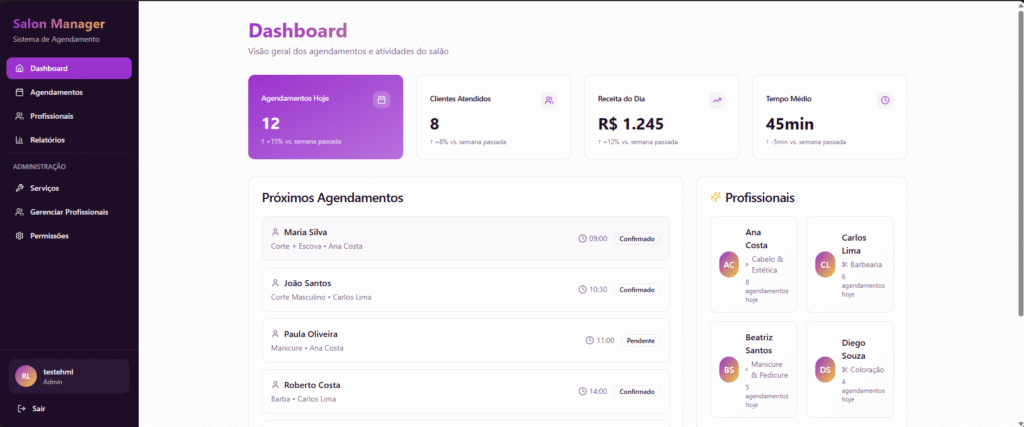Select Roberto Costa's 14:00 appointment
Screen dimensions: 1024x427
tap(466, 391)
